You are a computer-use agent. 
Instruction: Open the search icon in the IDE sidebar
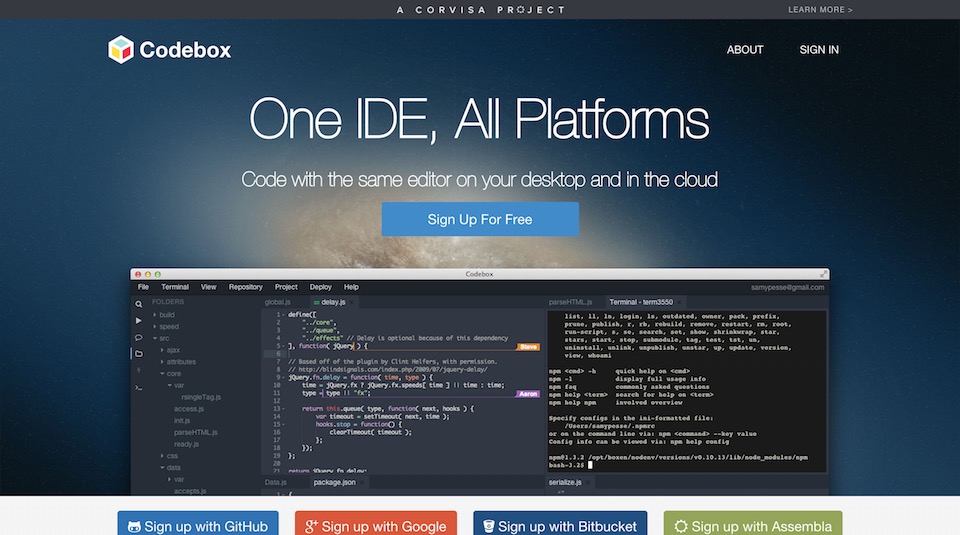139,304
